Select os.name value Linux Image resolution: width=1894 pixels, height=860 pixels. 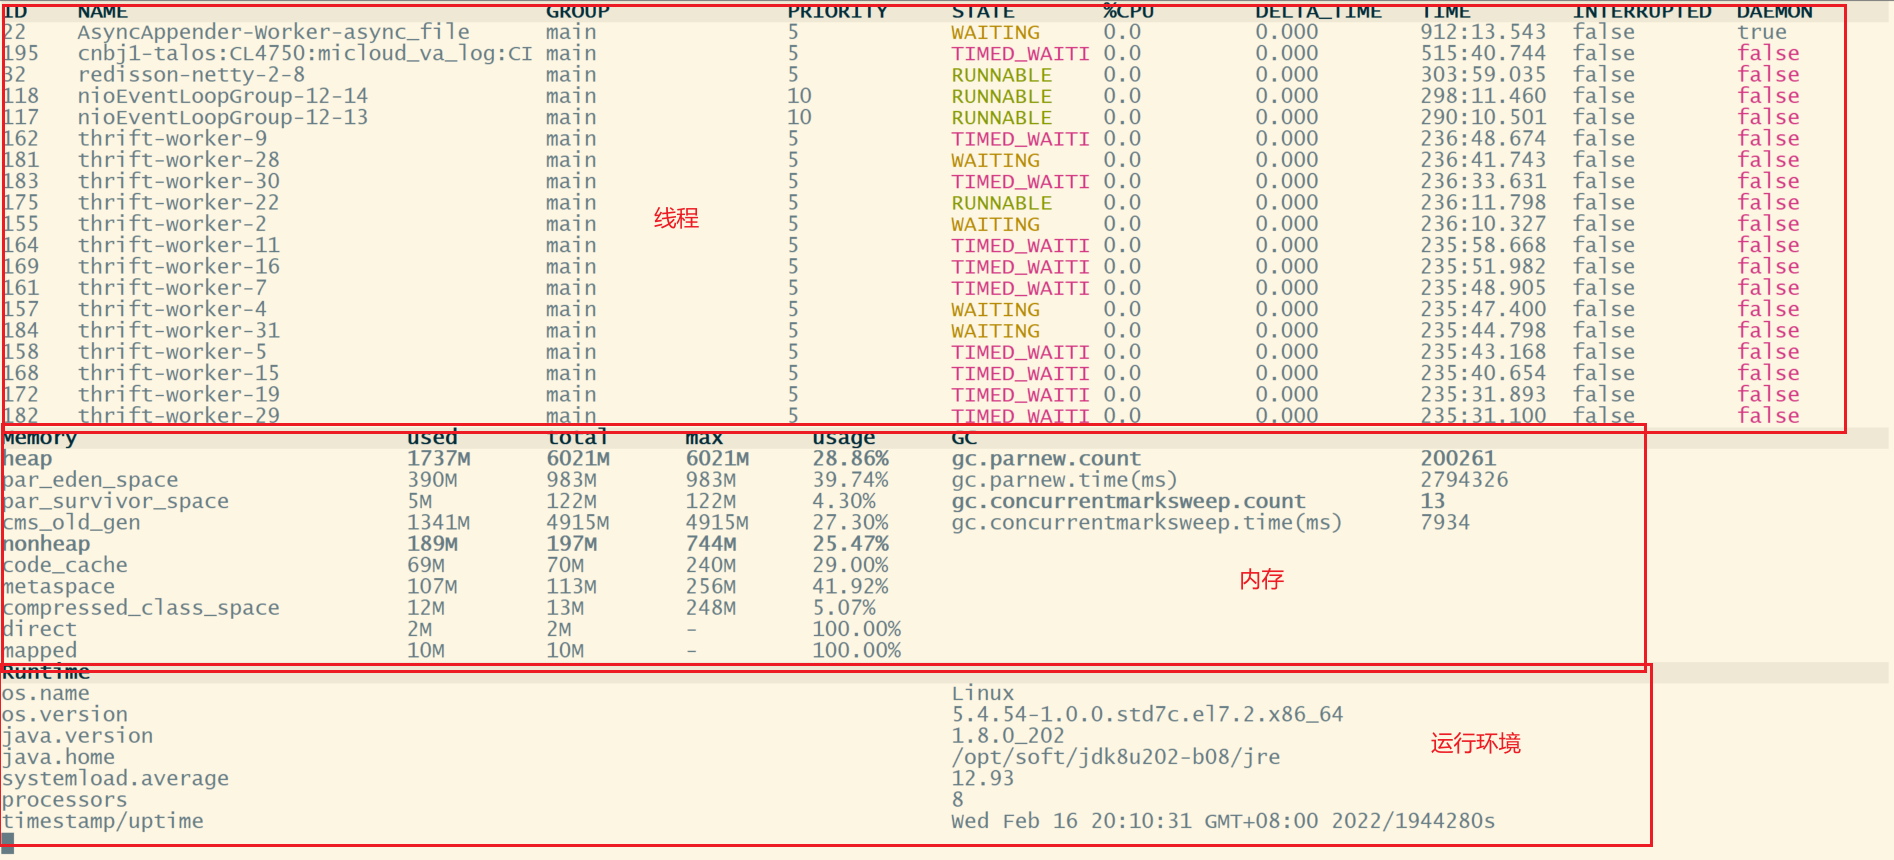tap(983, 693)
